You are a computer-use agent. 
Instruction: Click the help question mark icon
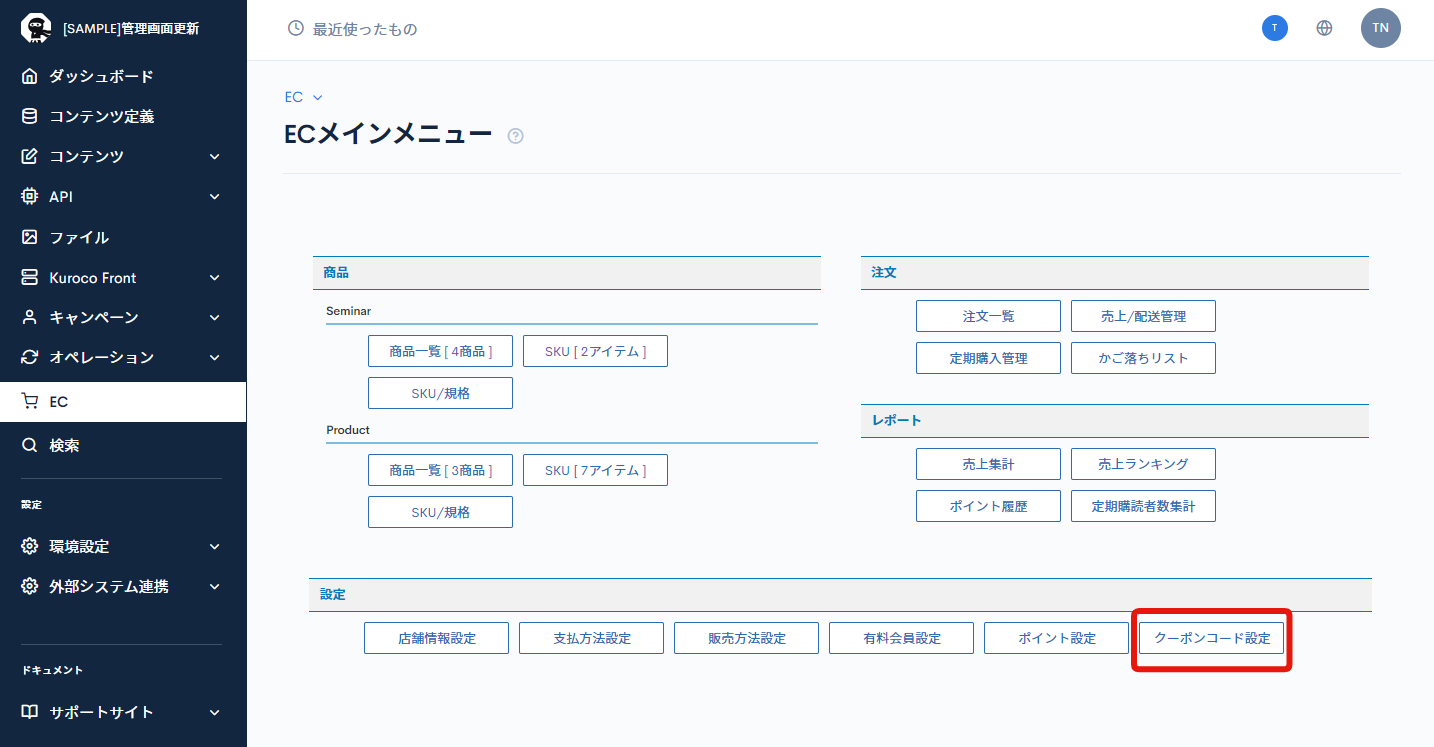(515, 136)
